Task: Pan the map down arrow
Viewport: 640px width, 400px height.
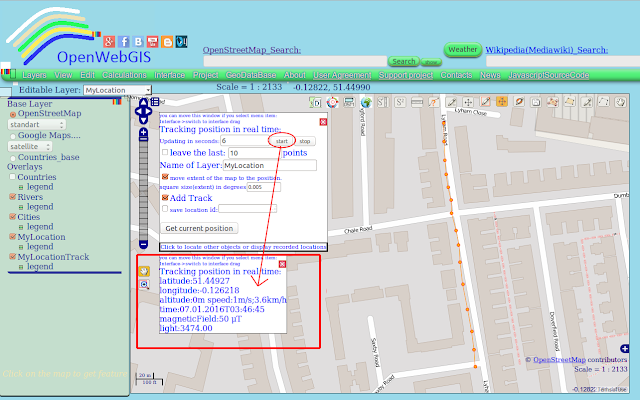Action: [143, 120]
